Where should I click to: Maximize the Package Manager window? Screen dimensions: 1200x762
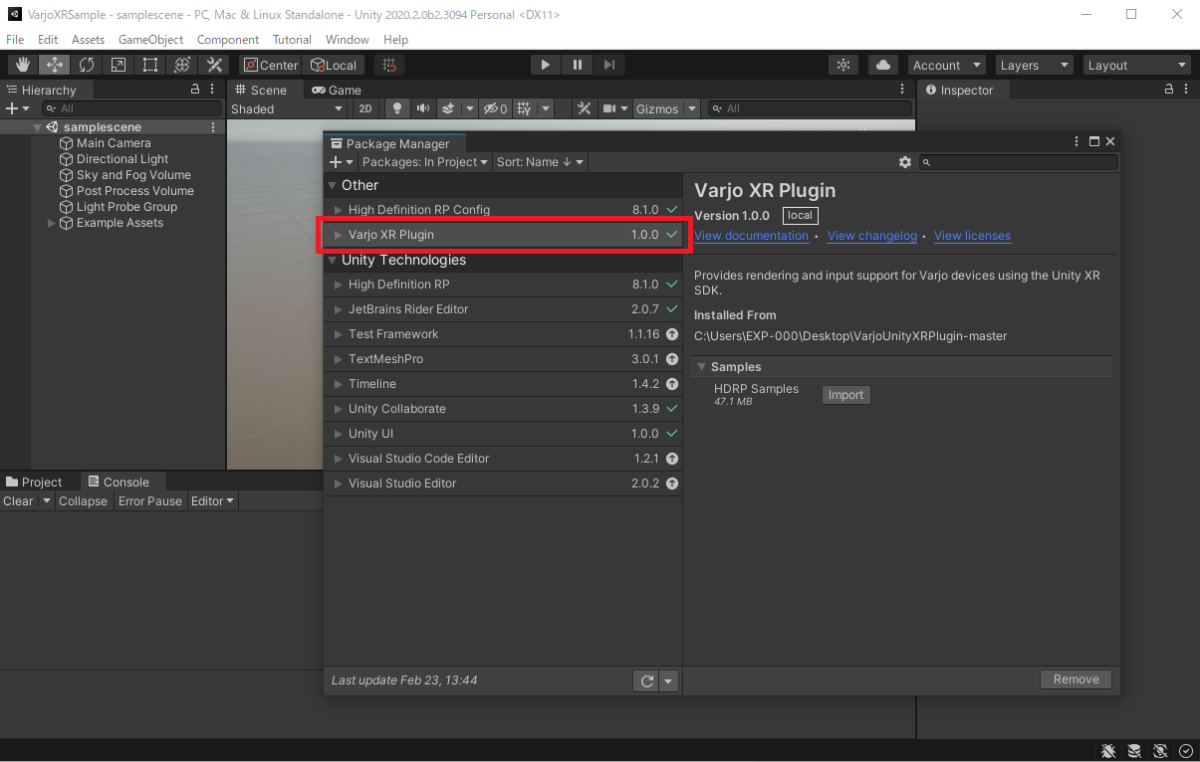[1094, 142]
